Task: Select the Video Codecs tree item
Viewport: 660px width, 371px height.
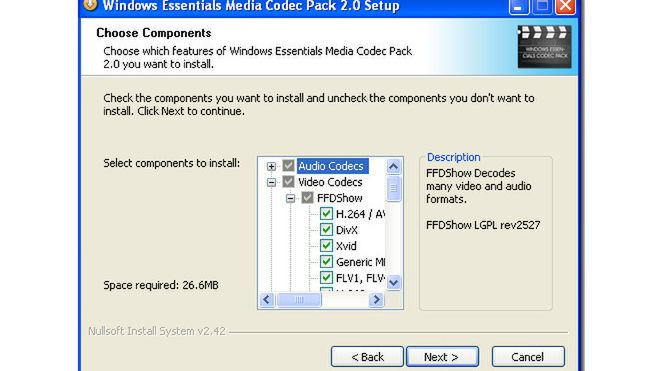Action: 330,182
